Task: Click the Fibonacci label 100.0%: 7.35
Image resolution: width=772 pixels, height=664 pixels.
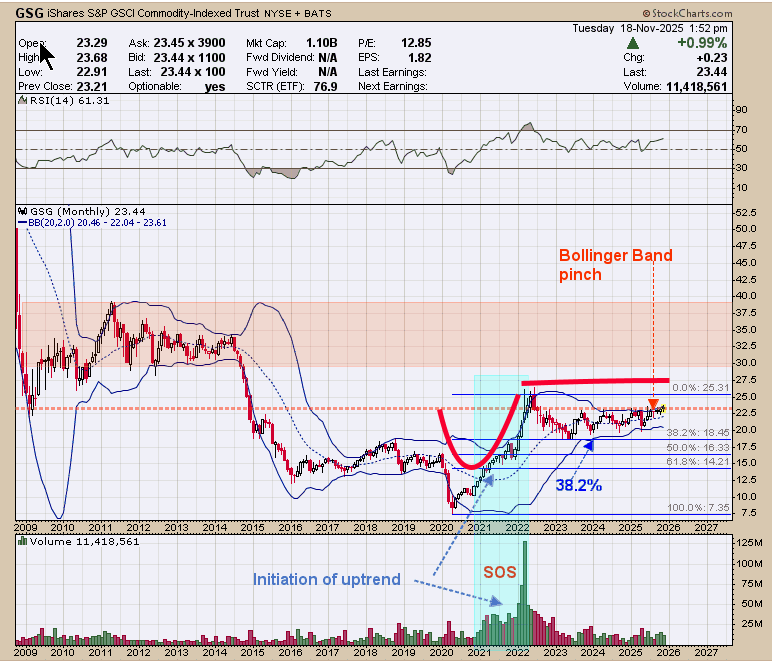Action: click(698, 507)
